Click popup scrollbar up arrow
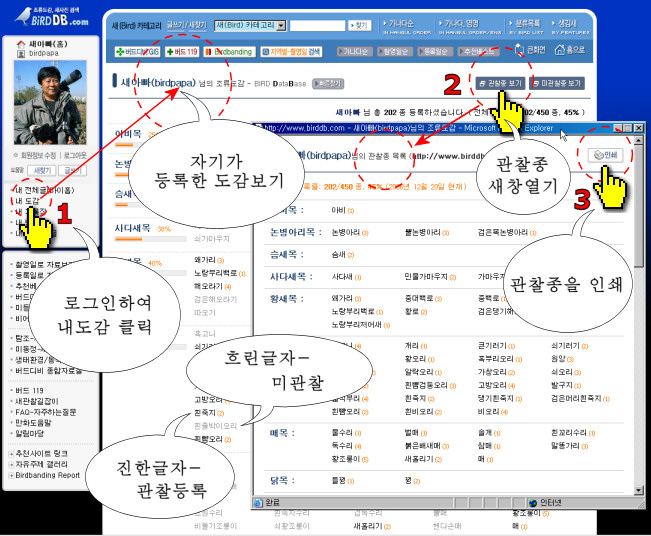The width and height of the screenshot is (651, 536). [639, 141]
